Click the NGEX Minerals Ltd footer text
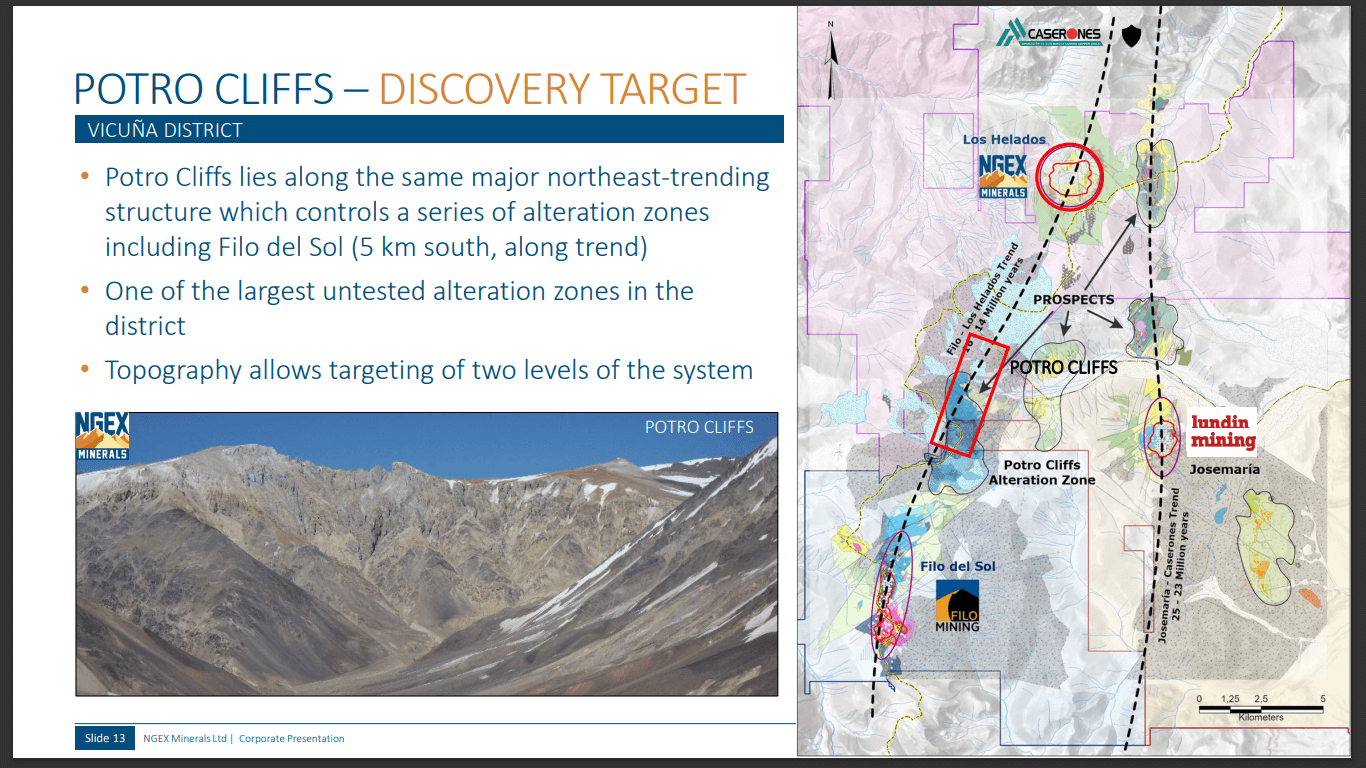 pos(186,739)
